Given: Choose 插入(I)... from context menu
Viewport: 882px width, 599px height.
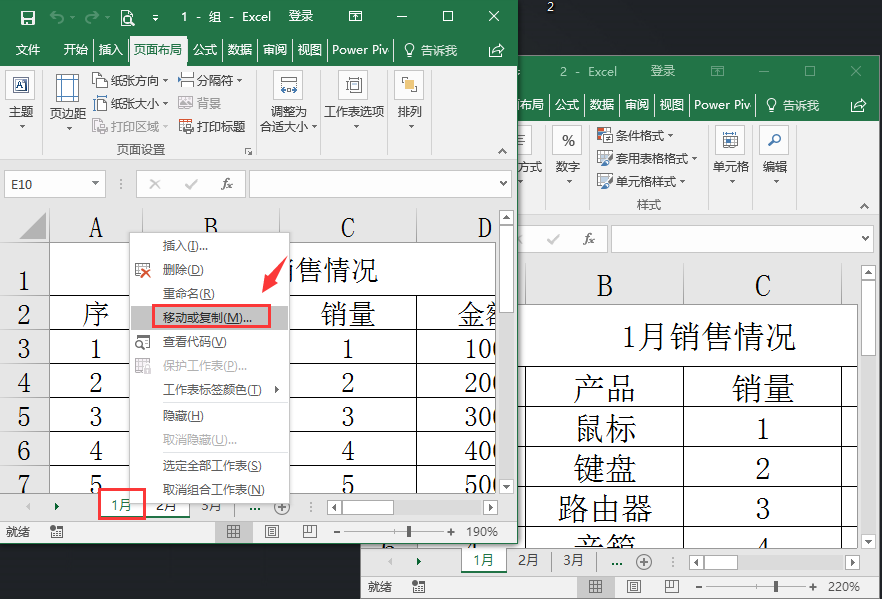Looking at the screenshot, I should tap(209, 246).
